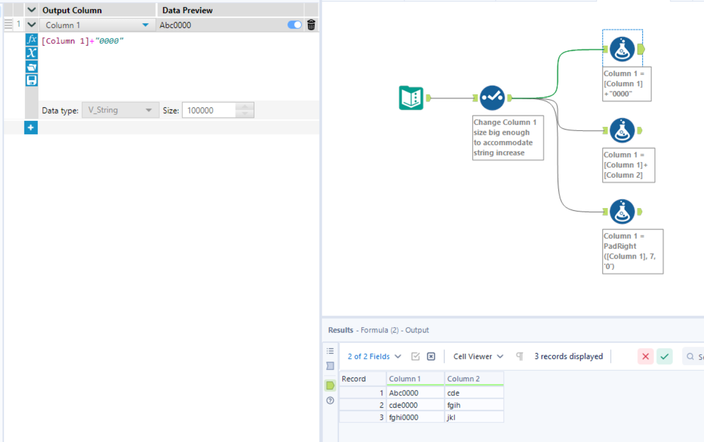Click the search magnifier icon in Results
The image size is (704, 442).
tap(690, 356)
